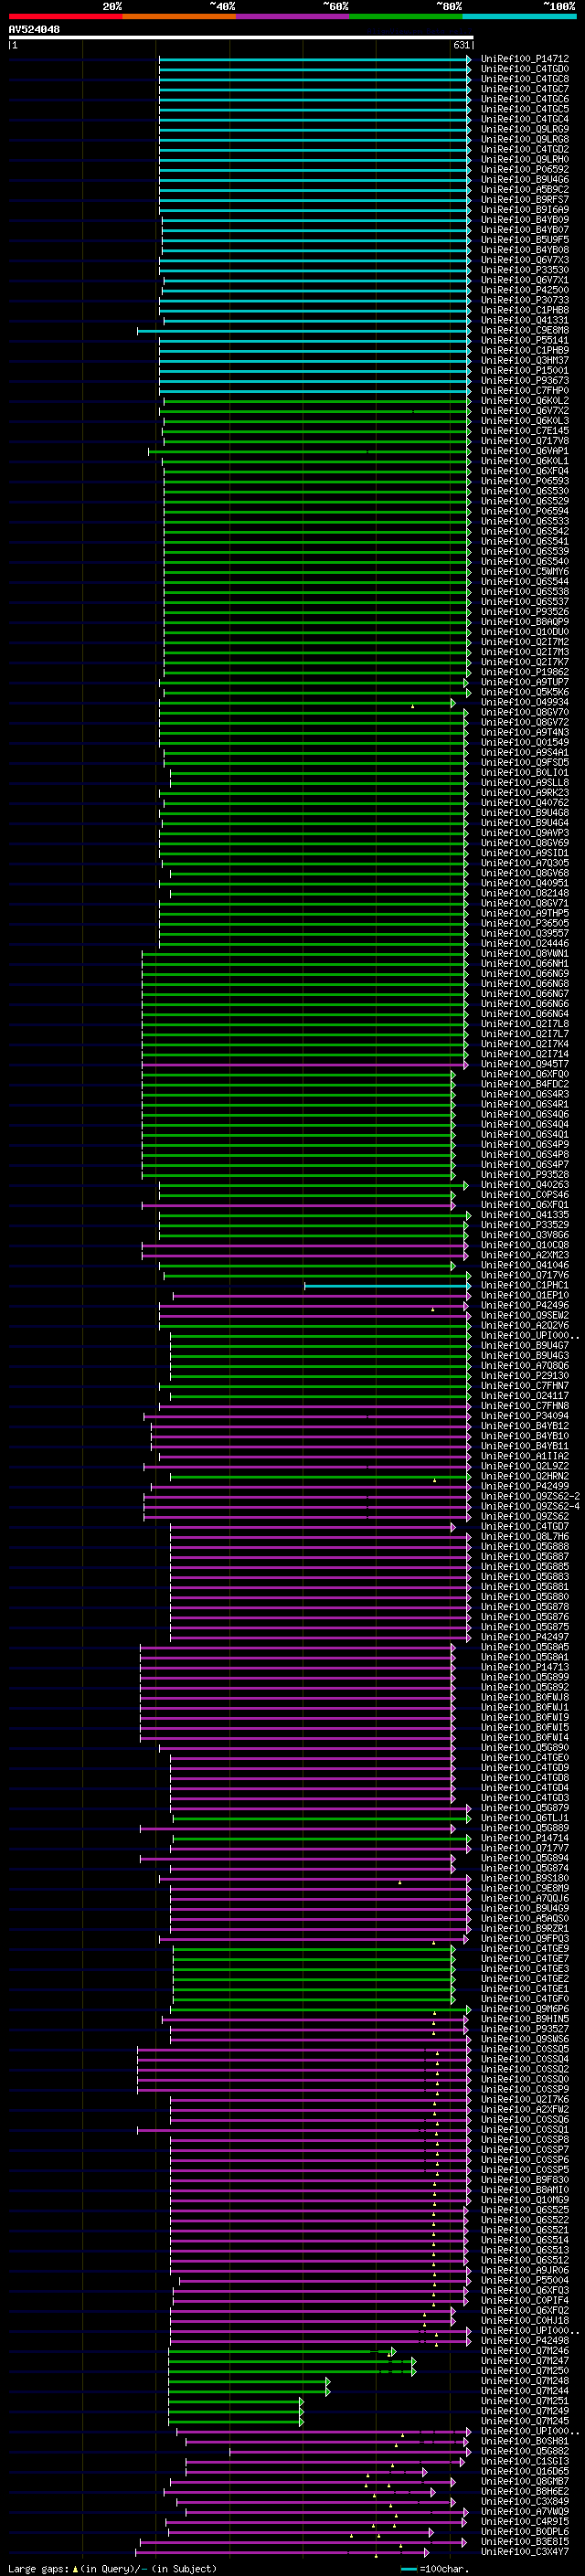Select hit label UniRef100_Q6V7X2
This screenshot has height=2576, width=585.
click(524, 410)
